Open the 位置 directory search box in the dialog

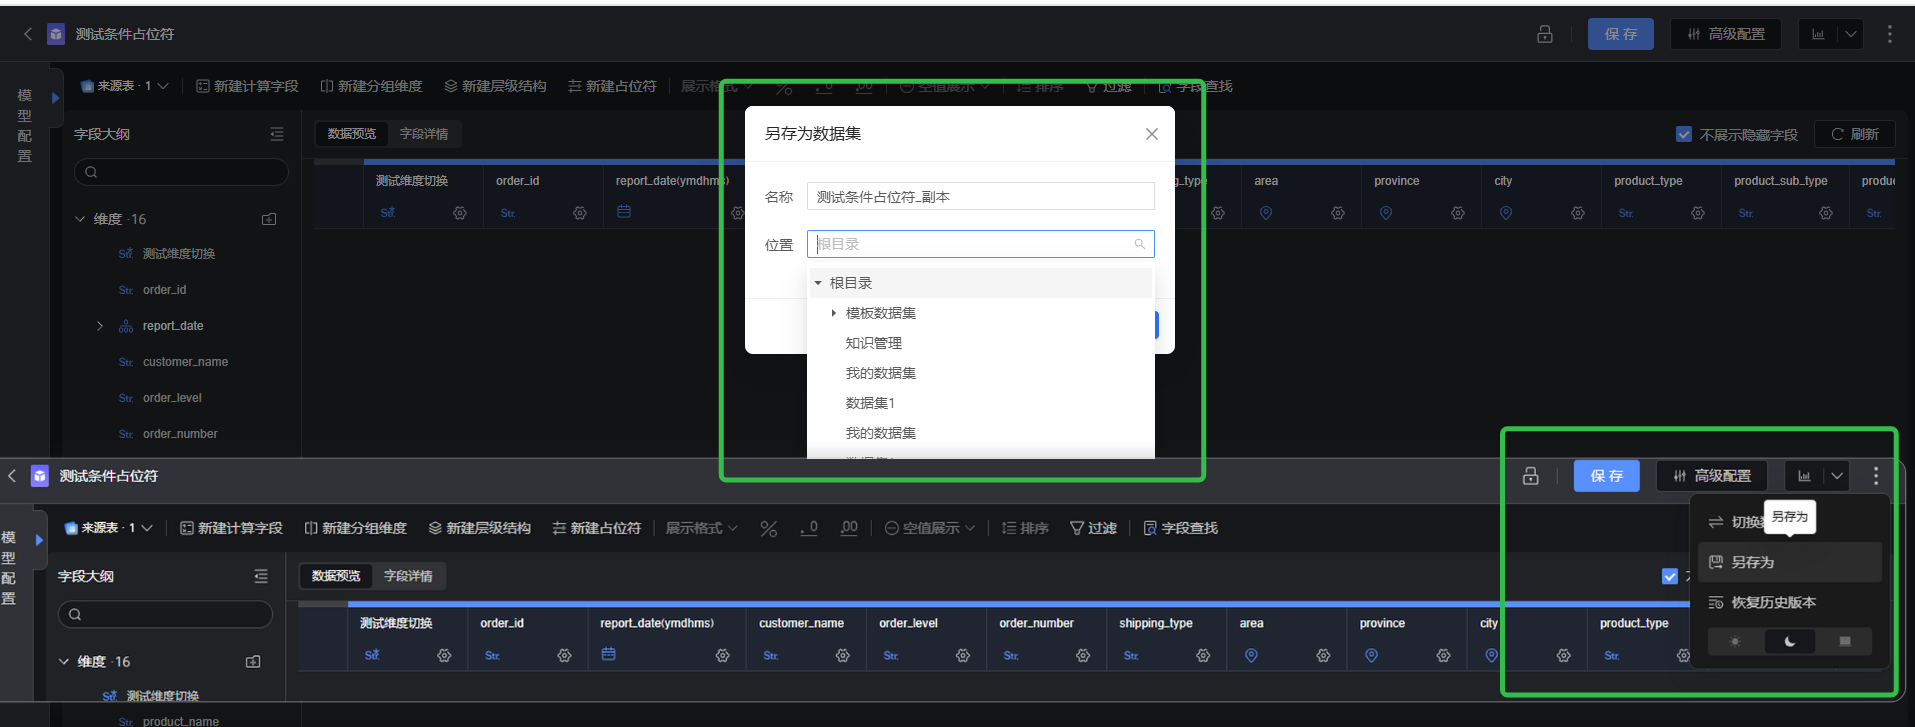pos(980,244)
